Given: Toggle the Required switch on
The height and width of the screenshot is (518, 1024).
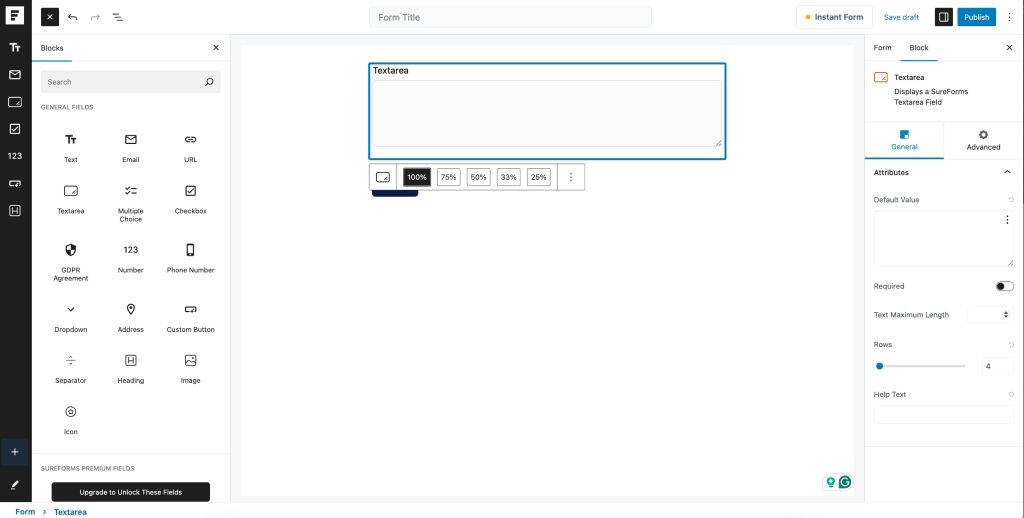Looking at the screenshot, I should (1004, 286).
